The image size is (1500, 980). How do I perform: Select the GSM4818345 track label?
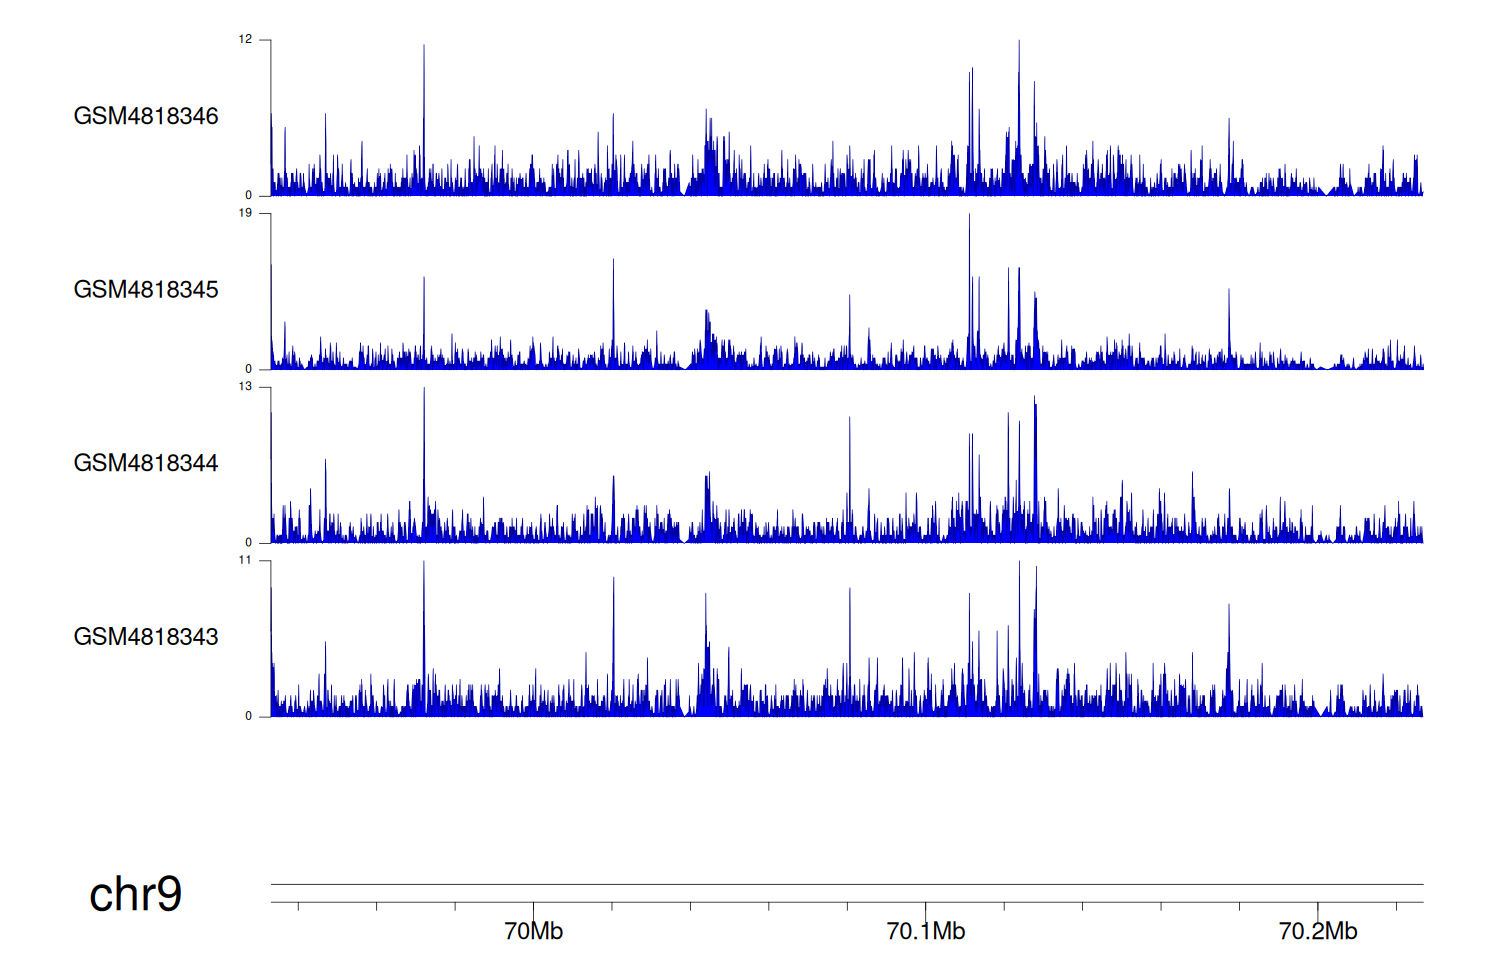[x=146, y=290]
